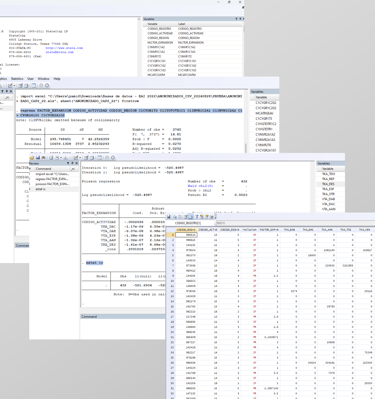
Task: Click the Save icon in Data Editor toolbar
Action: [168, 217]
